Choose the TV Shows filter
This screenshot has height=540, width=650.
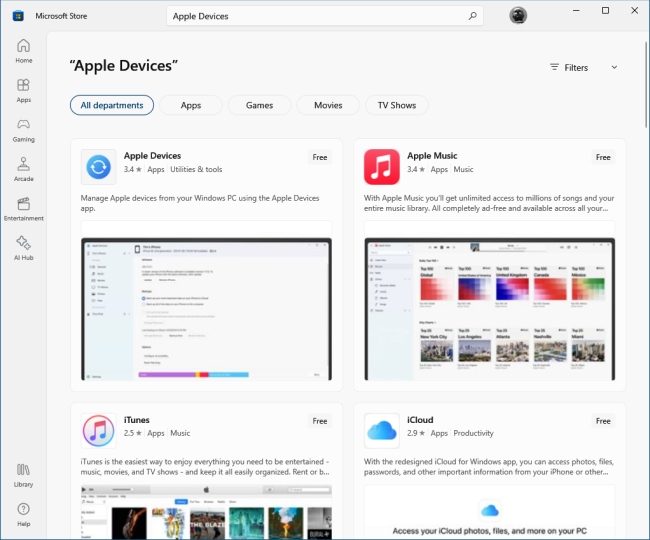pyautogui.click(x=396, y=105)
